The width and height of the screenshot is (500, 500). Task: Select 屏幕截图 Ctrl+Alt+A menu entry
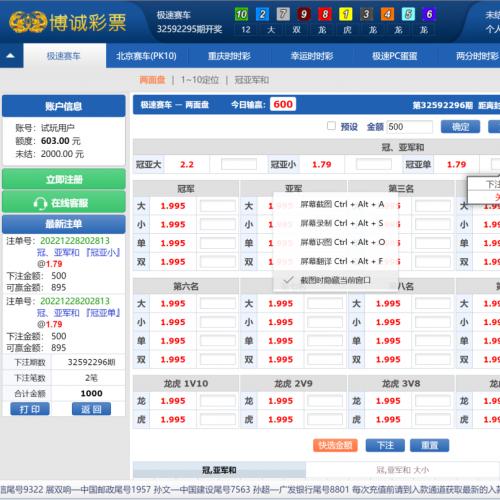point(342,204)
